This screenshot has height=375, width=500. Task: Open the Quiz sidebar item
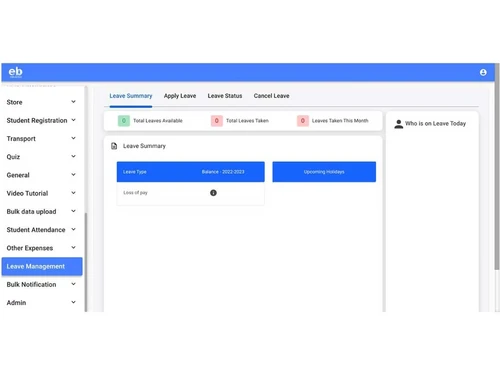point(42,157)
